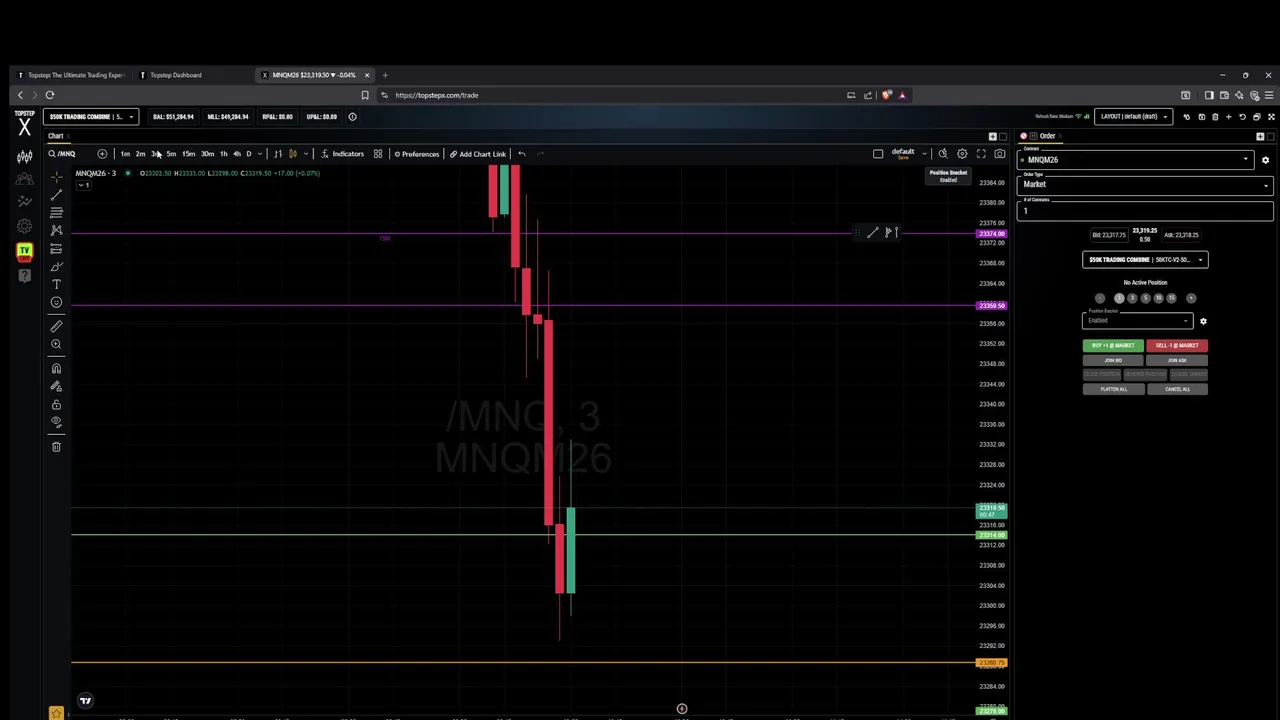
Task: Toggle hide all drawings eye
Action: [56, 423]
